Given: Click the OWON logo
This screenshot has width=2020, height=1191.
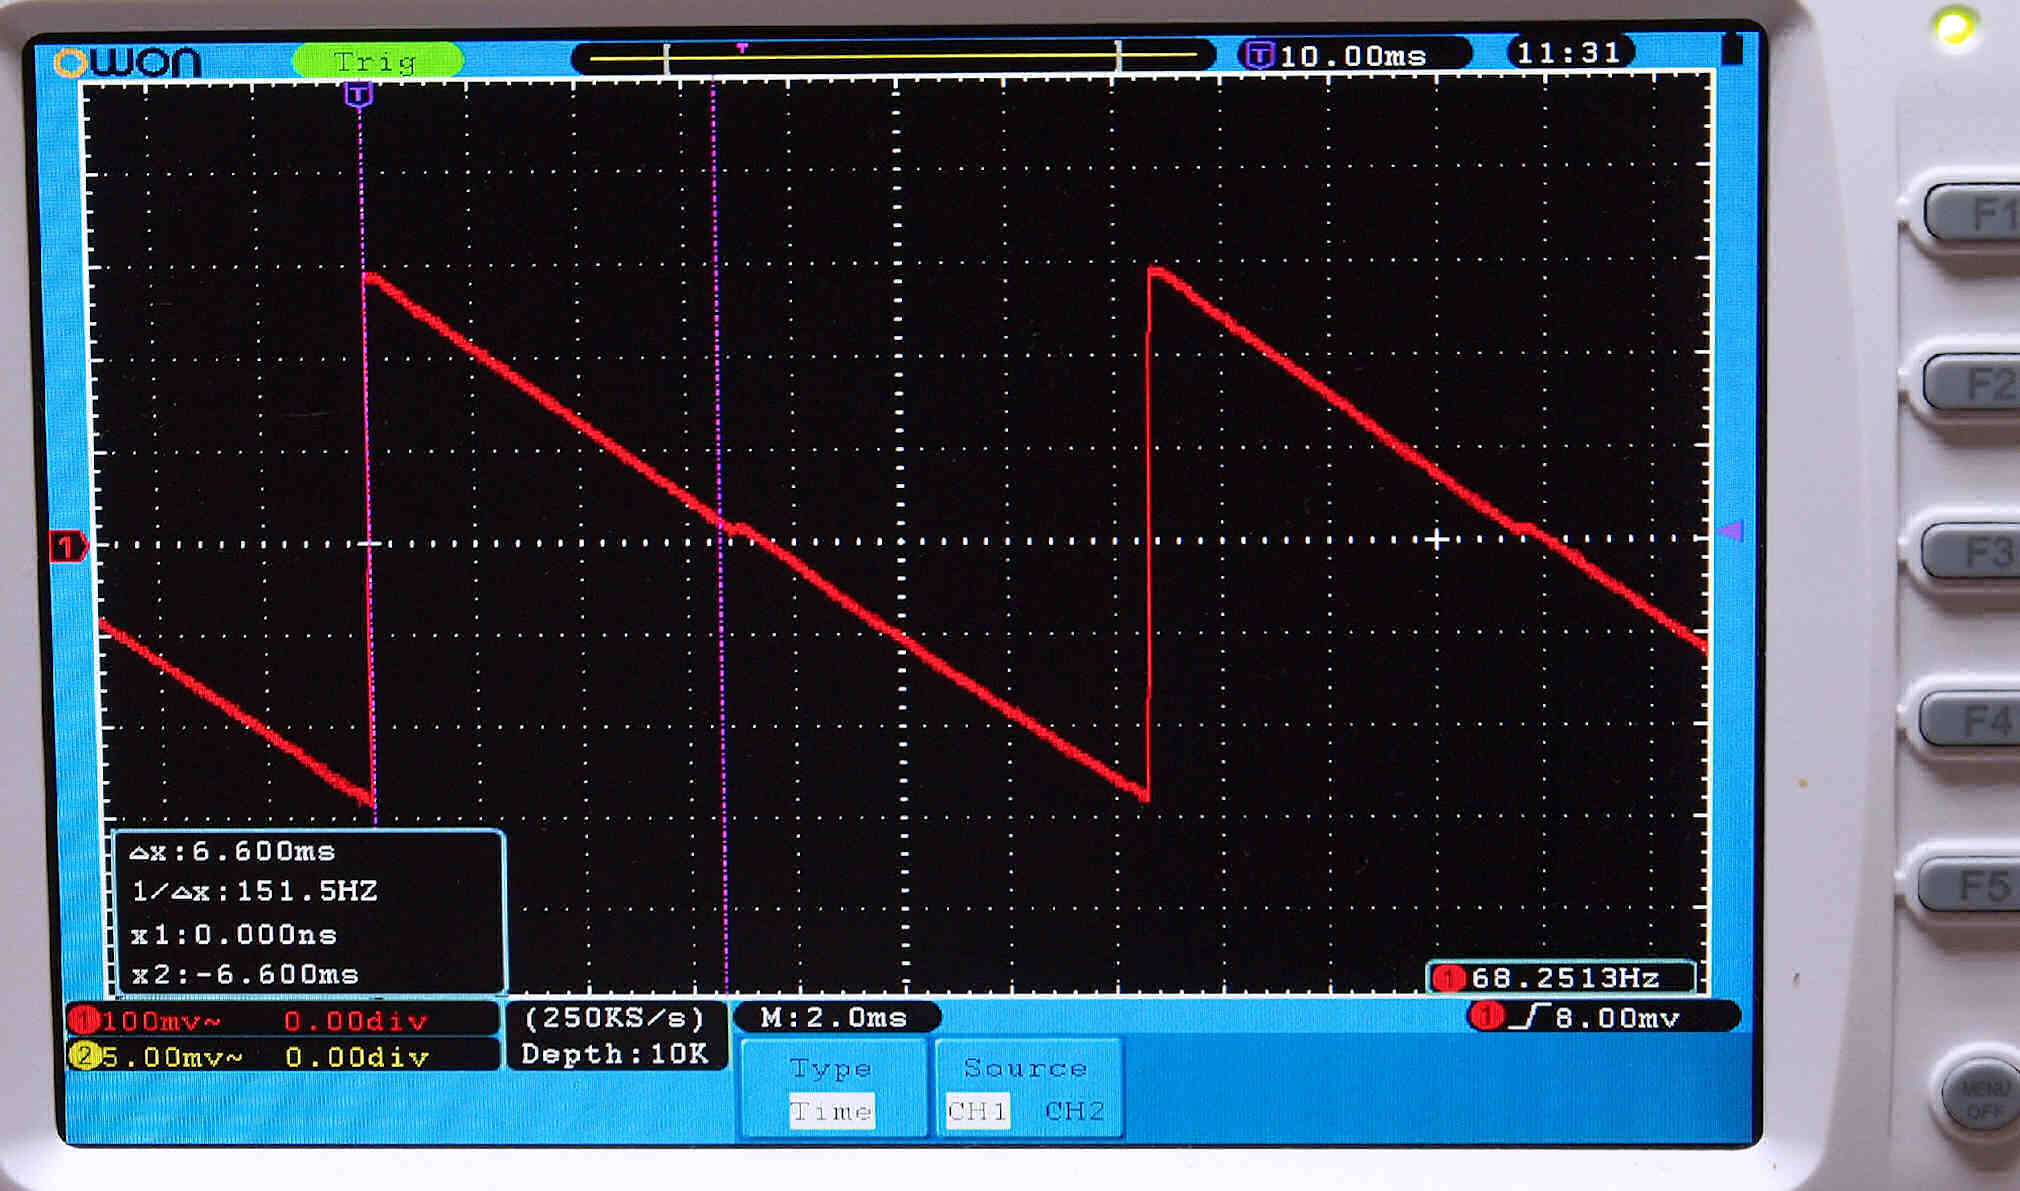Looking at the screenshot, I should tap(127, 62).
